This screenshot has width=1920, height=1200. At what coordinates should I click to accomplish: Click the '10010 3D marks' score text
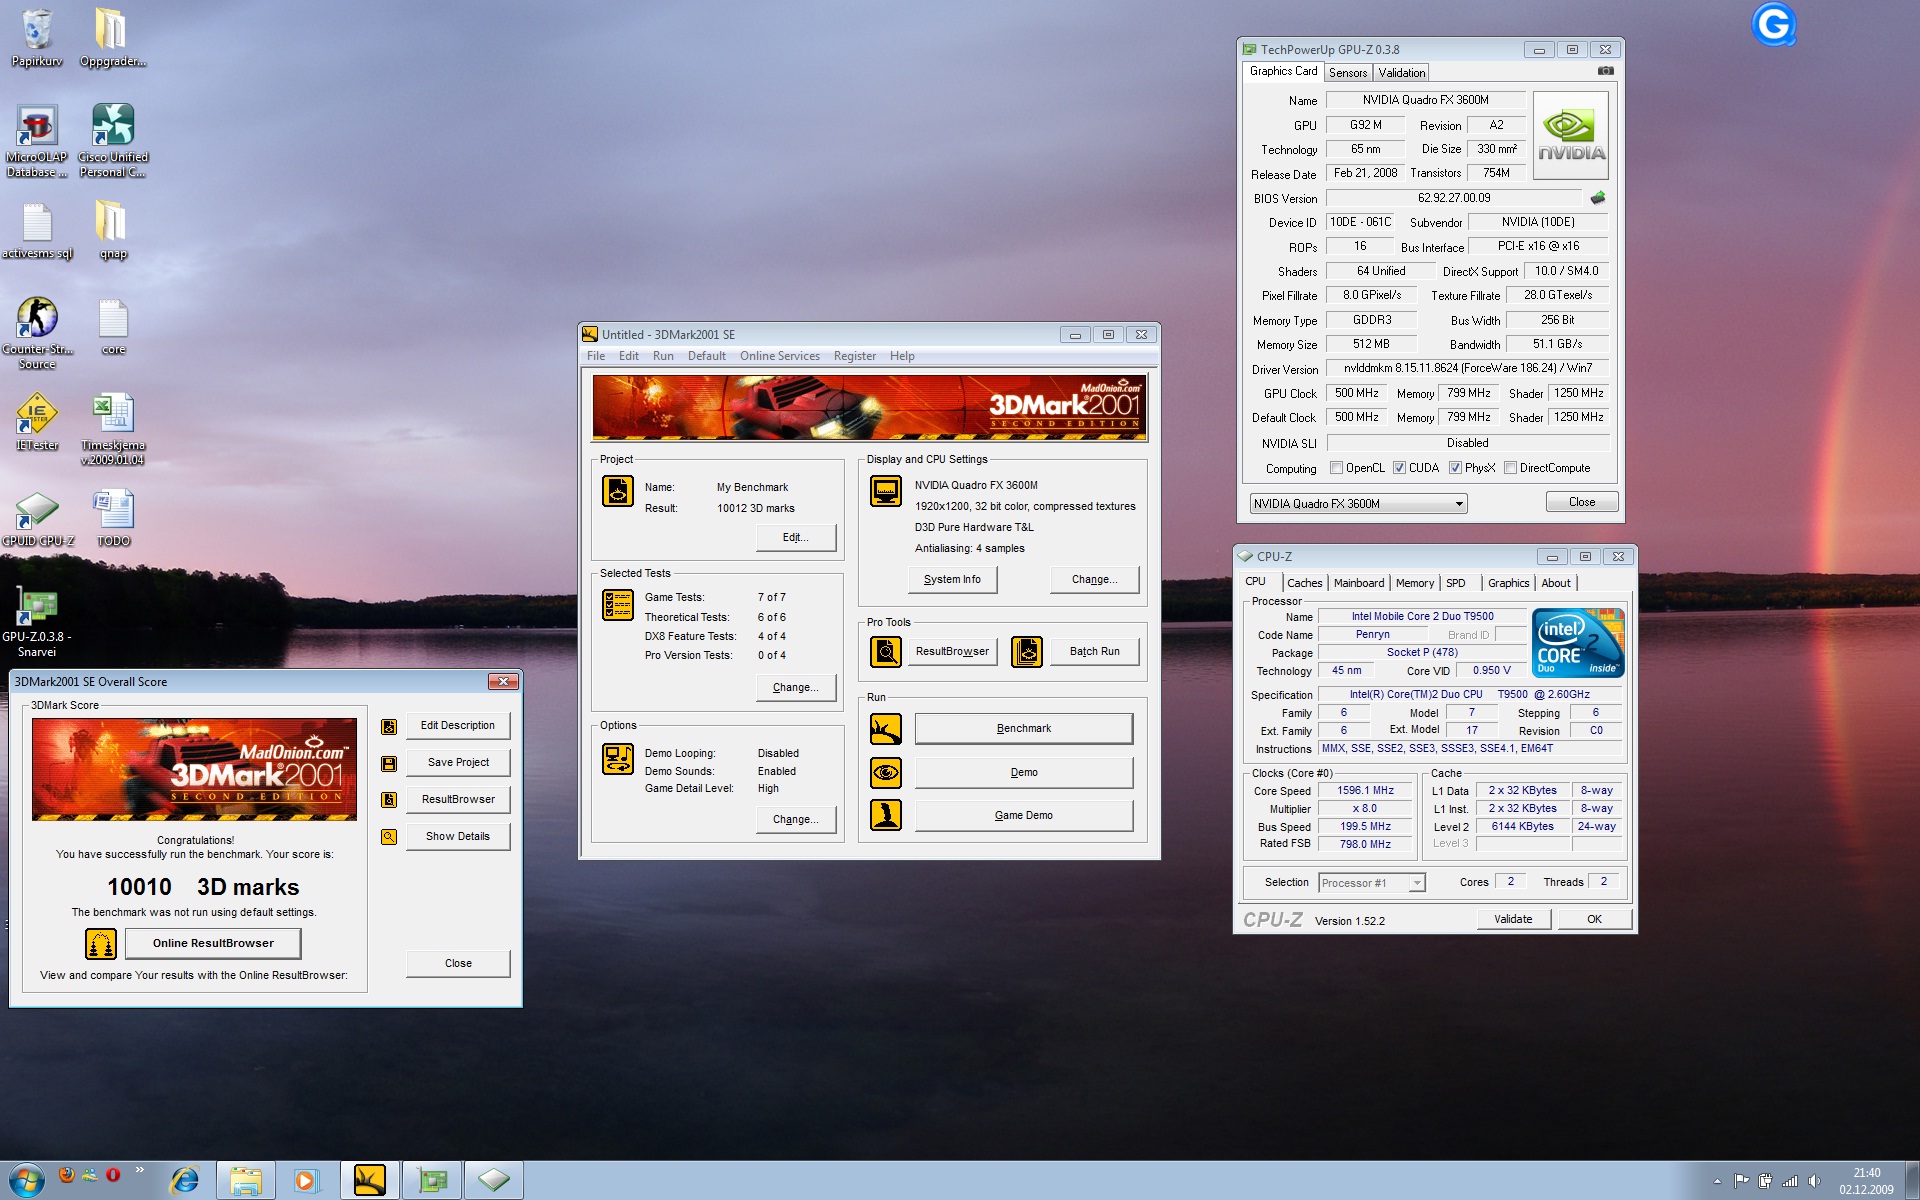pyautogui.click(x=203, y=888)
